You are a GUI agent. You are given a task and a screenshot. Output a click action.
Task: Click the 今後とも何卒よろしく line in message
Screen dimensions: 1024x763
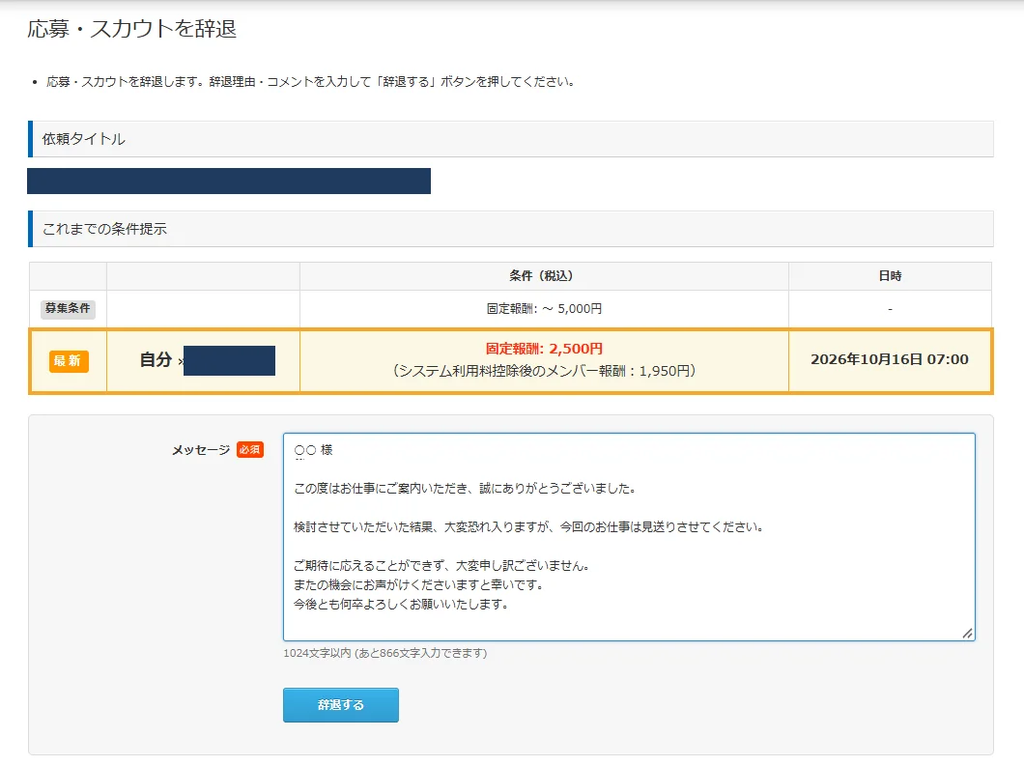(400, 604)
